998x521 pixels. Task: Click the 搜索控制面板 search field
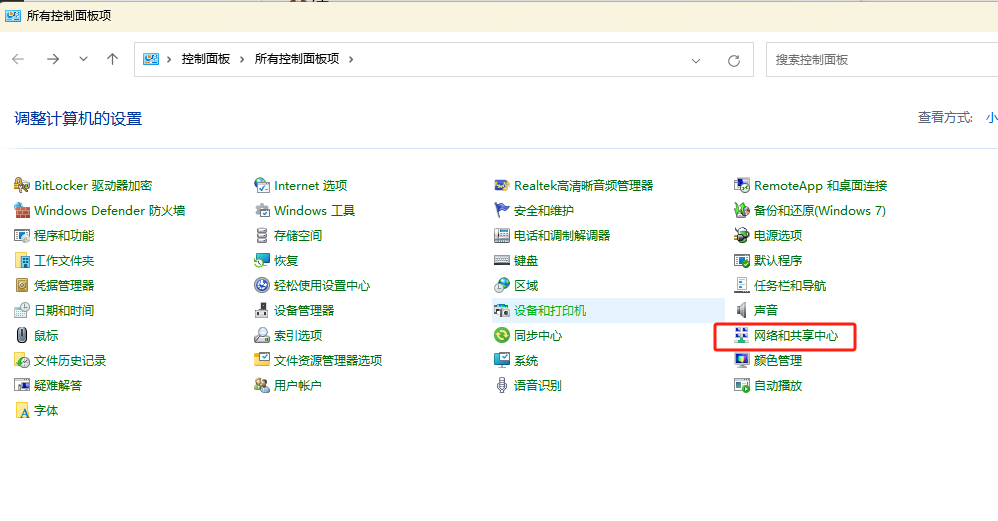coord(880,60)
